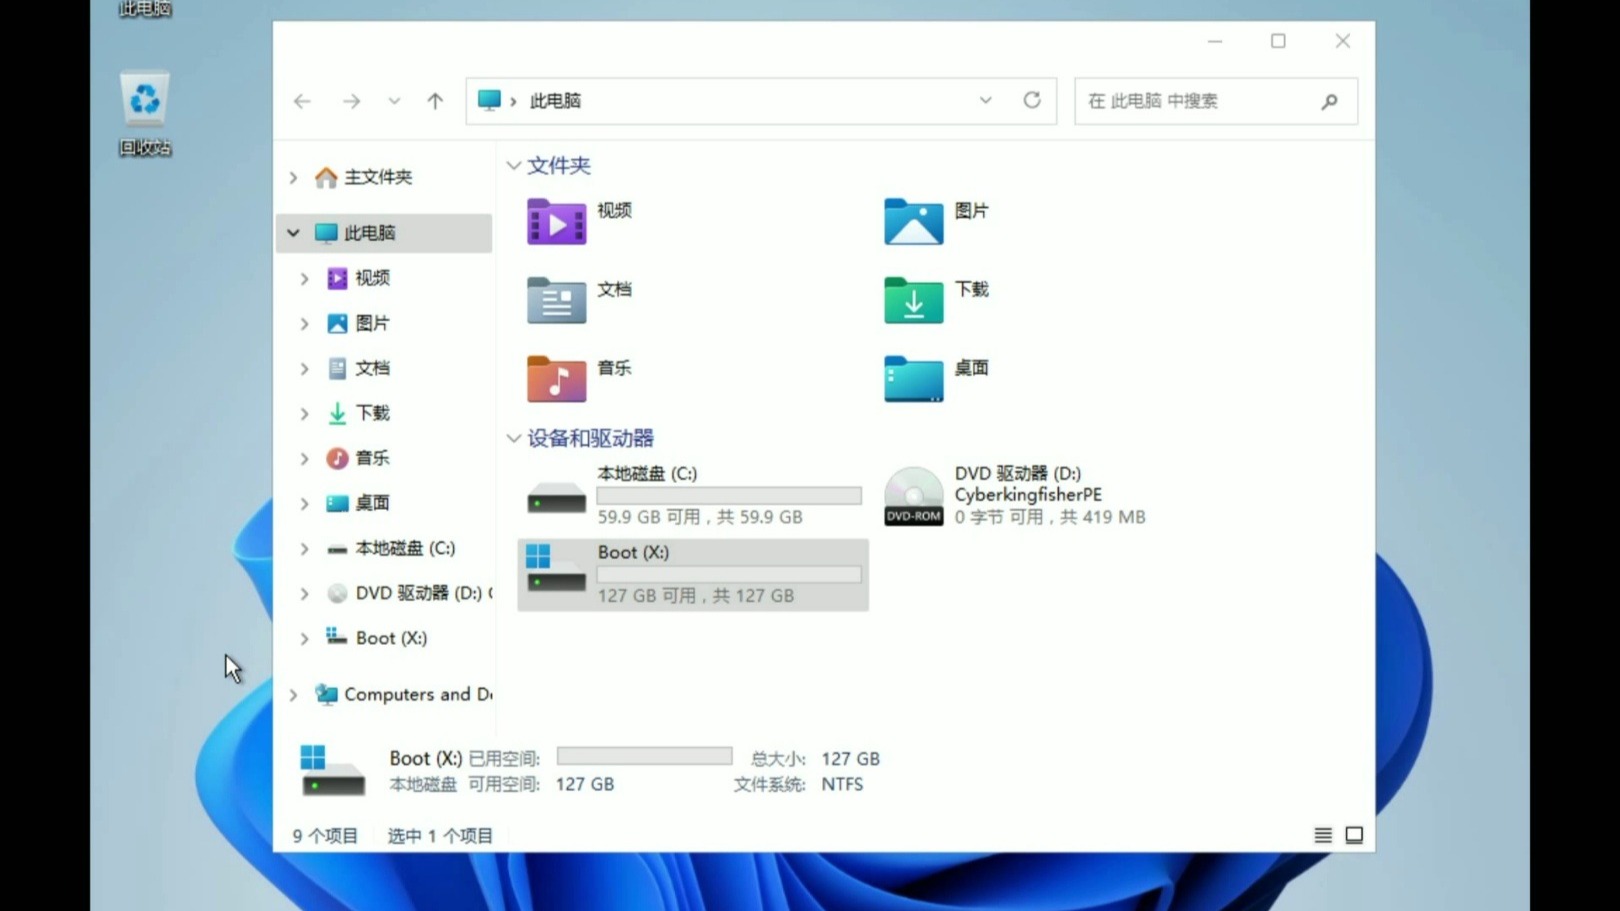Screen dimensions: 1620x911
Task: Go back with the back arrow
Action: 302,101
